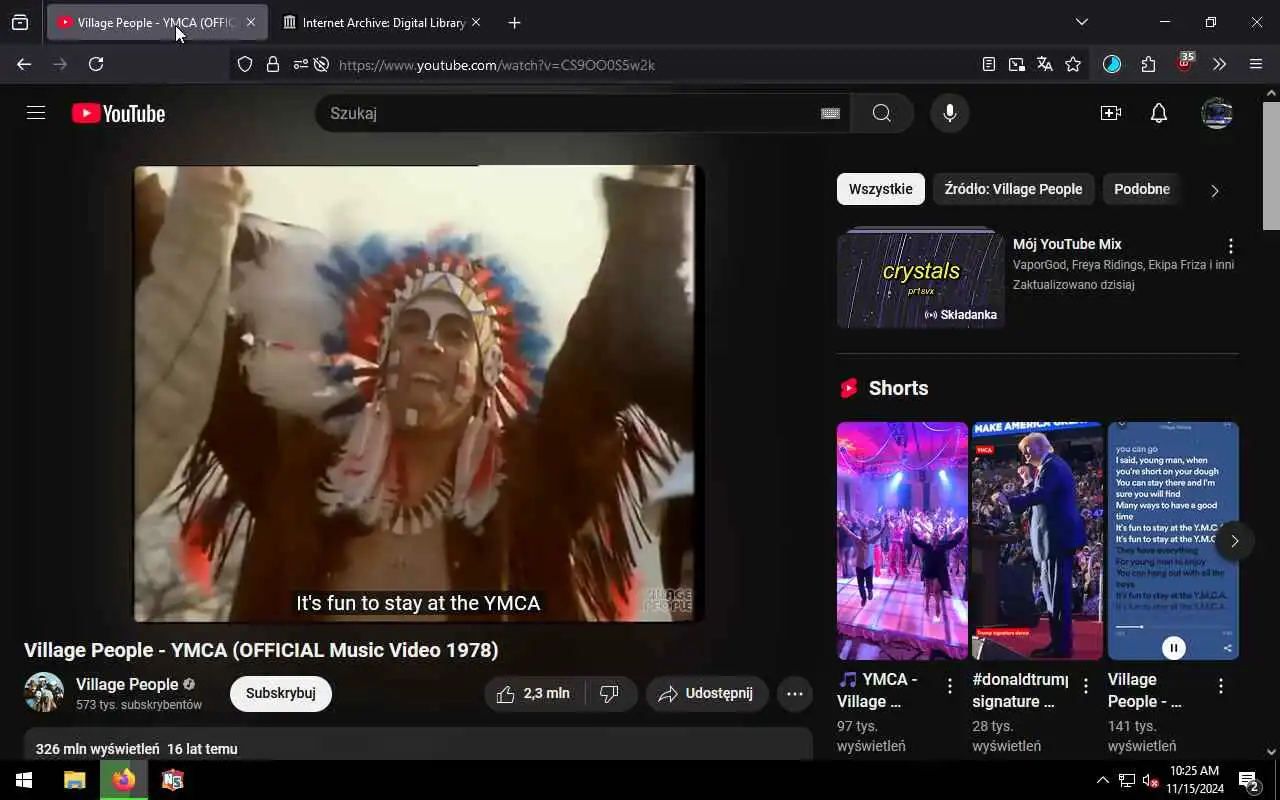The height and width of the screenshot is (800, 1280).
Task: Click the muted volume tray icon
Action: (x=1151, y=780)
